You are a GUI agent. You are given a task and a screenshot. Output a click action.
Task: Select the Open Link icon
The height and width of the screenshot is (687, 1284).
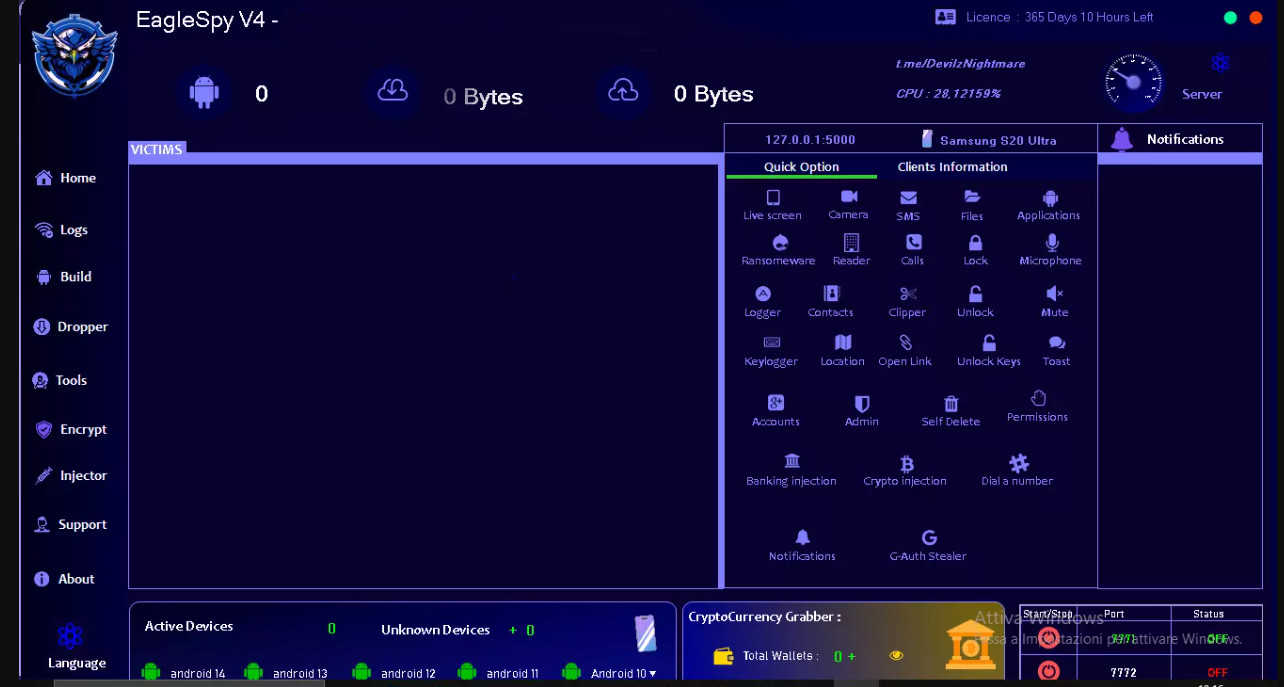pyautogui.click(x=906, y=342)
